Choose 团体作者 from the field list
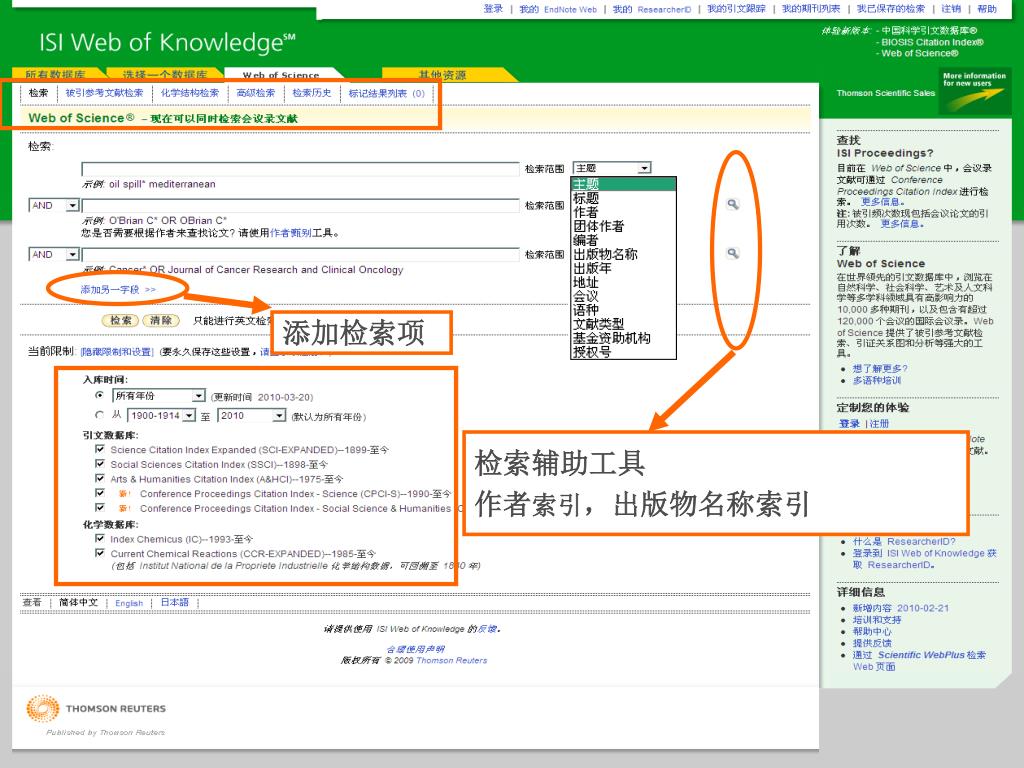Screen dimensions: 1024x768 [x=598, y=226]
